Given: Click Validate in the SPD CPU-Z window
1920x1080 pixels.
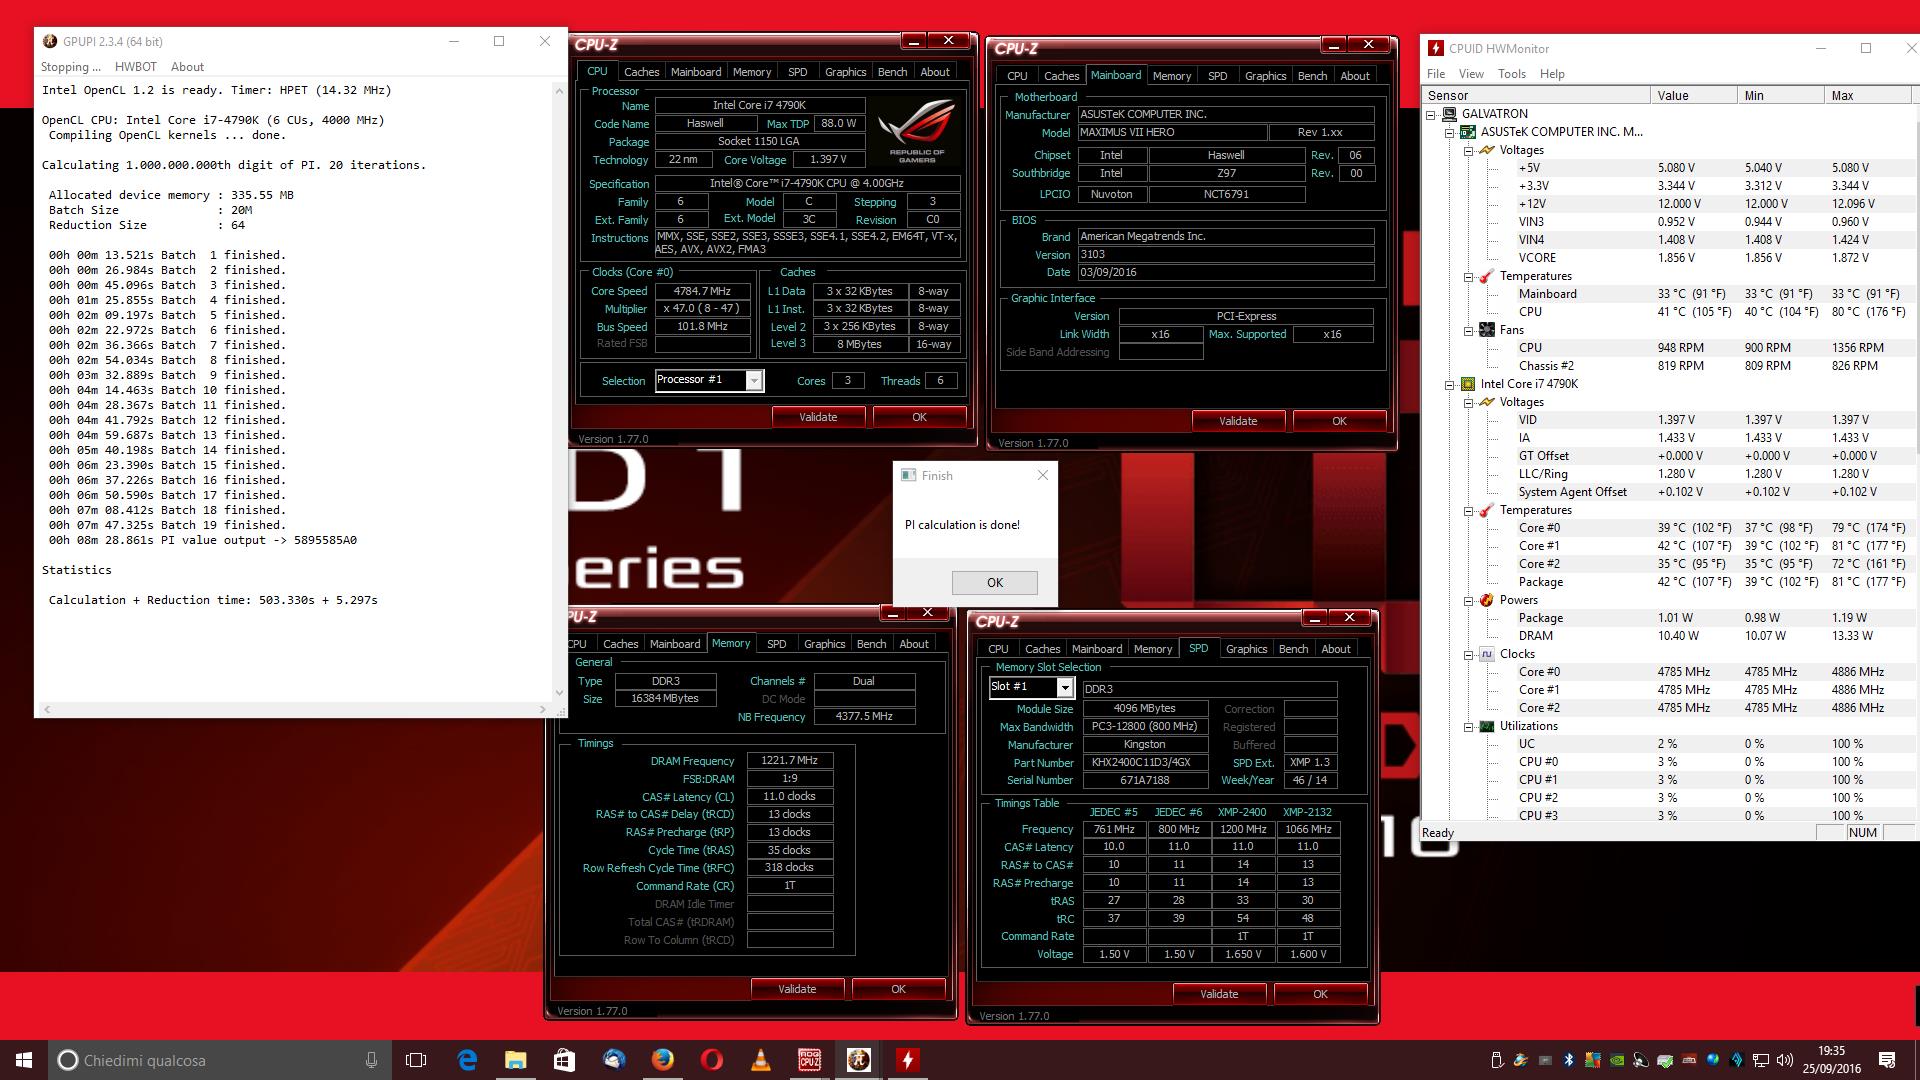Looking at the screenshot, I should pos(1219,994).
